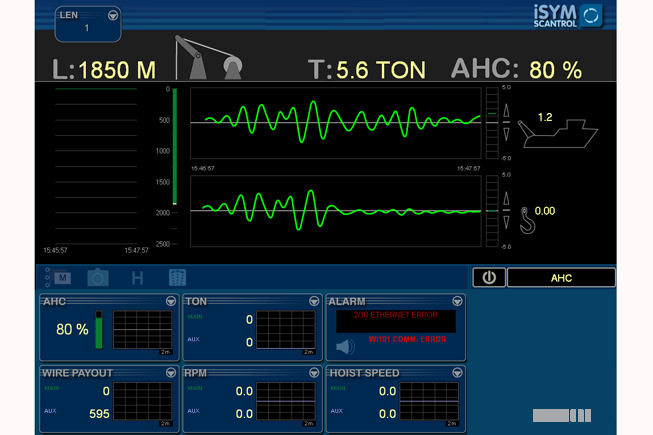The image size is (653, 435).
Task: Click the hook heave up arrow
Action: pyautogui.click(x=506, y=198)
